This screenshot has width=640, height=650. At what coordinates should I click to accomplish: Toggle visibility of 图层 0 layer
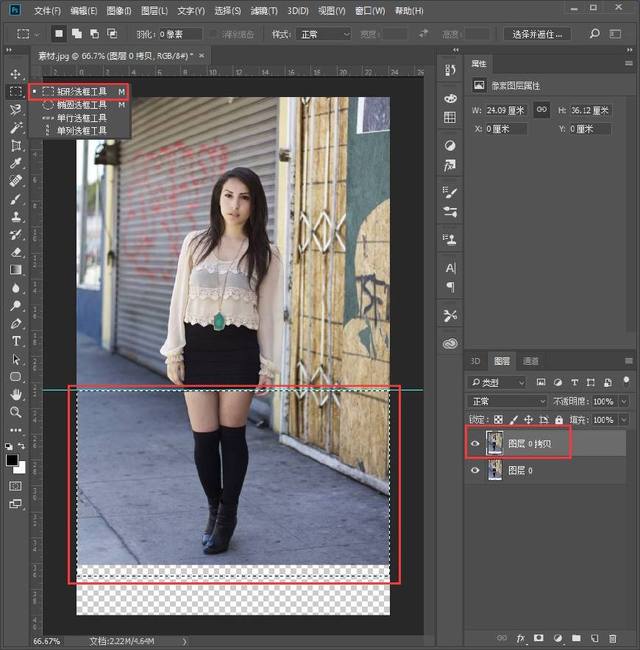(476, 471)
